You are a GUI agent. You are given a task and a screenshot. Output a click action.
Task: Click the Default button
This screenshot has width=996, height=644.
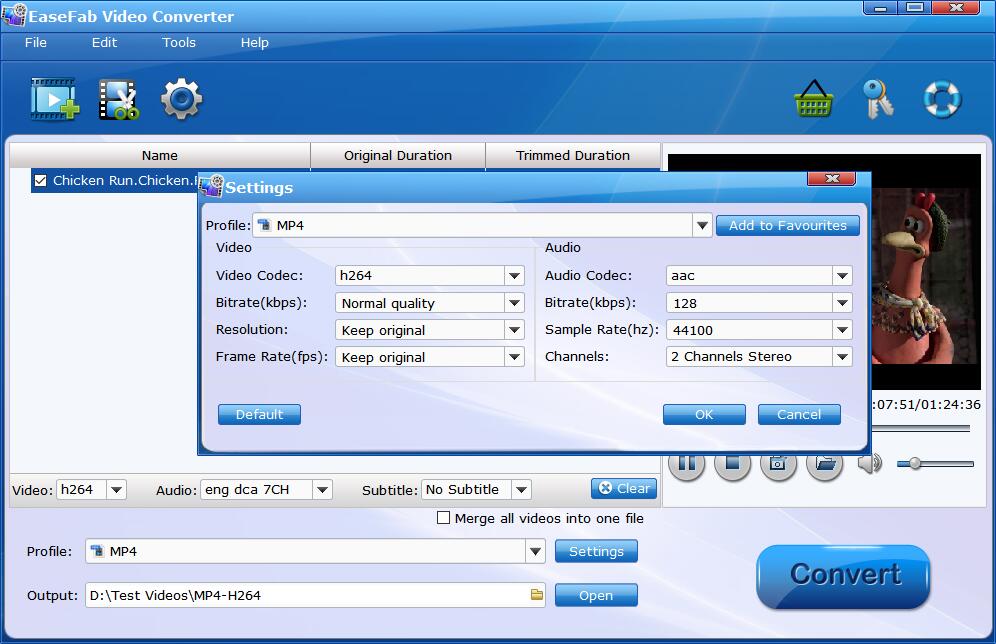point(259,415)
